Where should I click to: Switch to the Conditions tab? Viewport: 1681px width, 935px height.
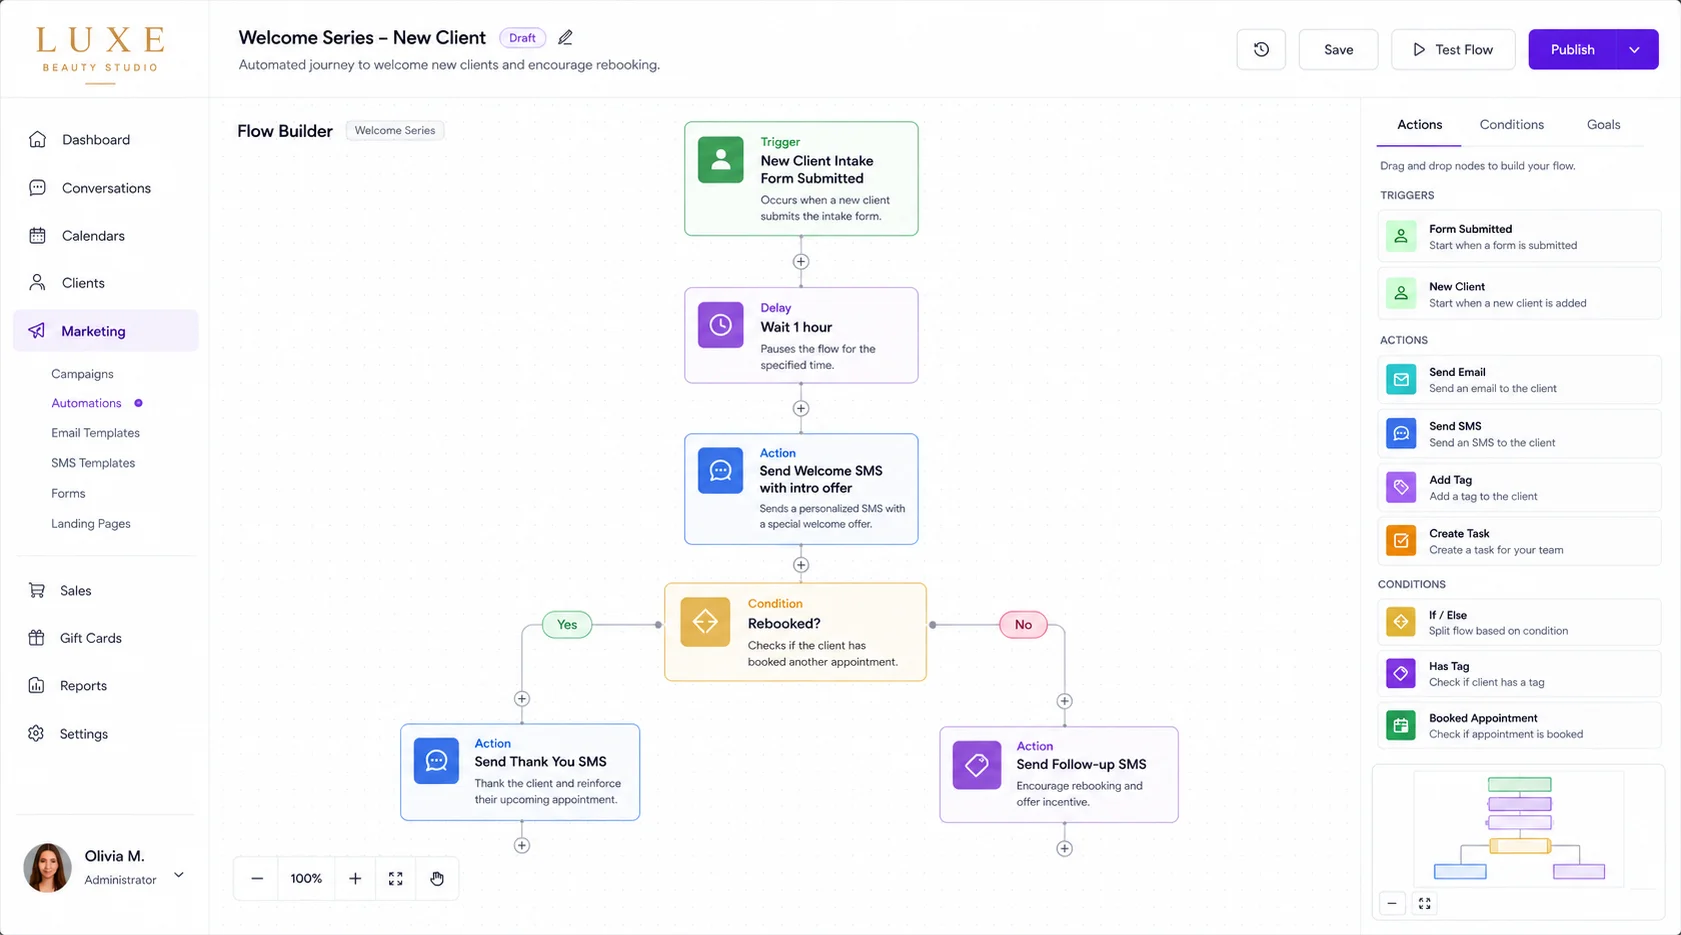[x=1511, y=125]
